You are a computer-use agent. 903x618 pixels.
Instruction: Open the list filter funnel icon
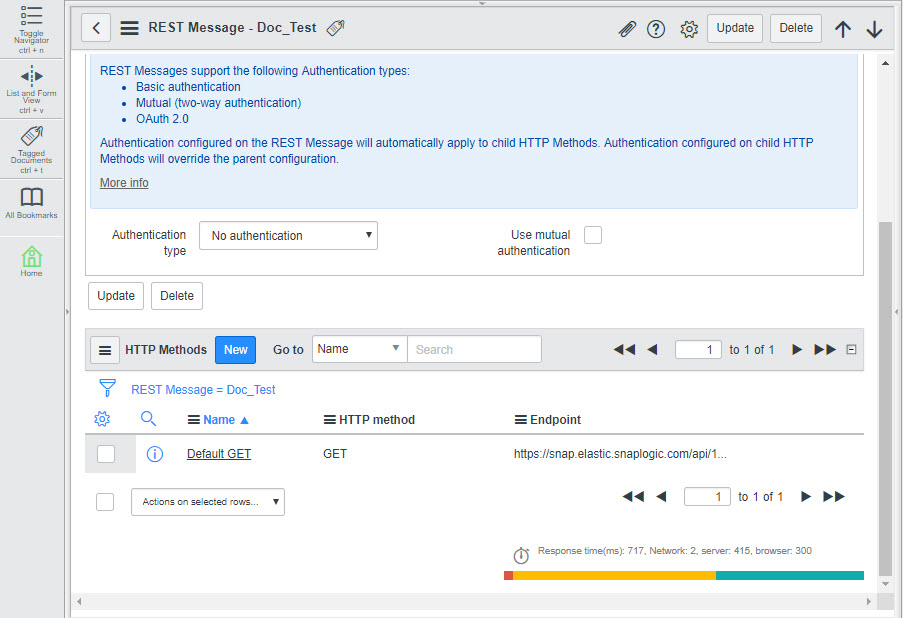click(107, 389)
